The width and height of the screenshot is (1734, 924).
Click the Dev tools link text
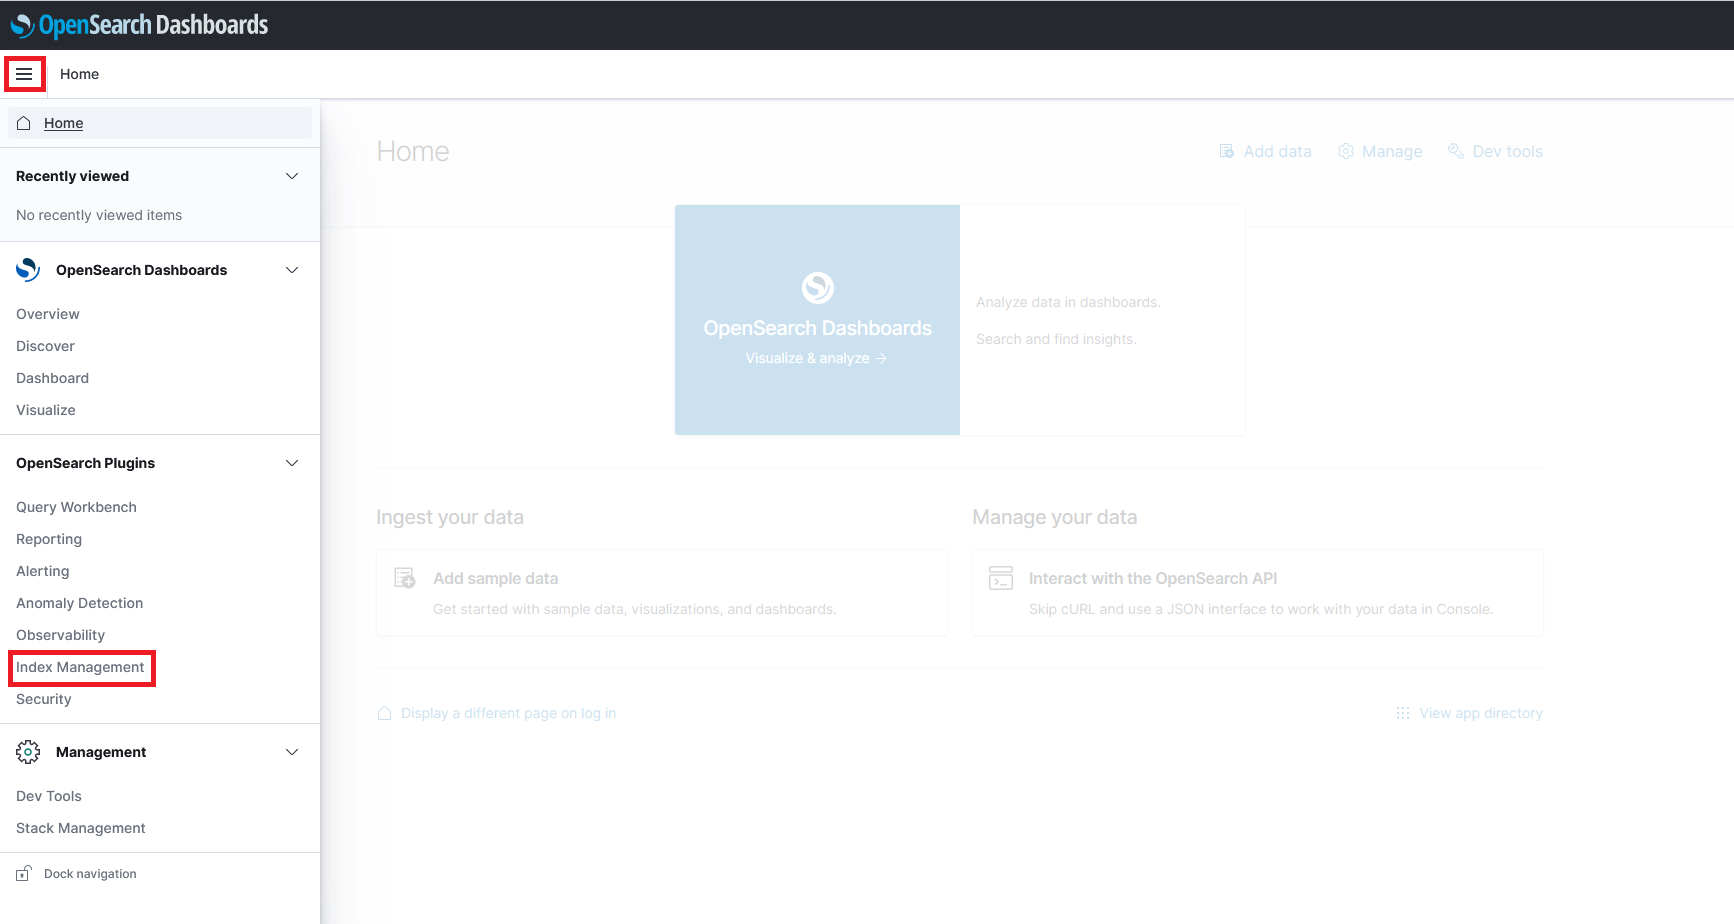1507,151
